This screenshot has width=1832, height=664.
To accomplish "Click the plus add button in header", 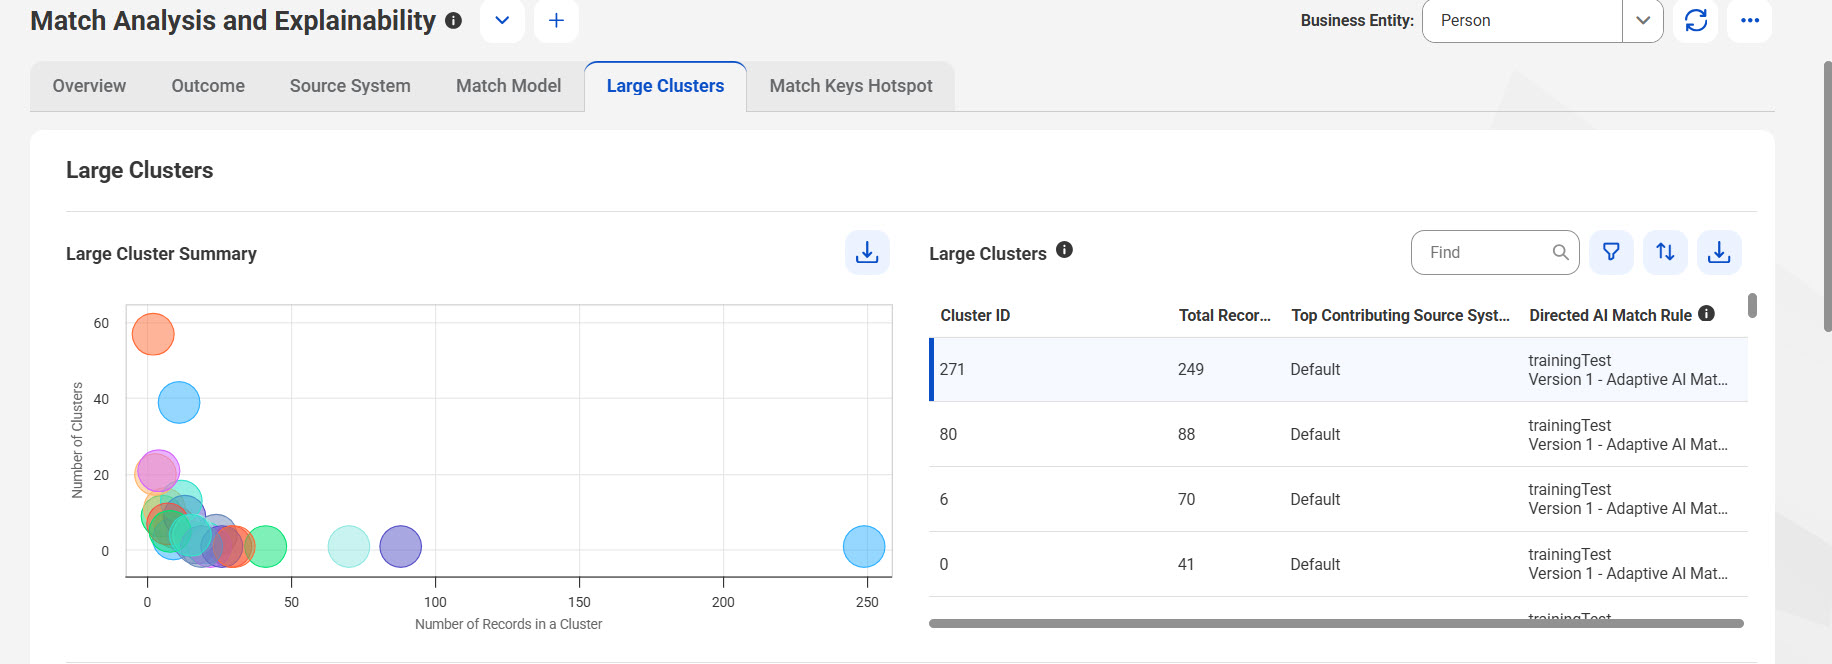I will (x=556, y=20).
